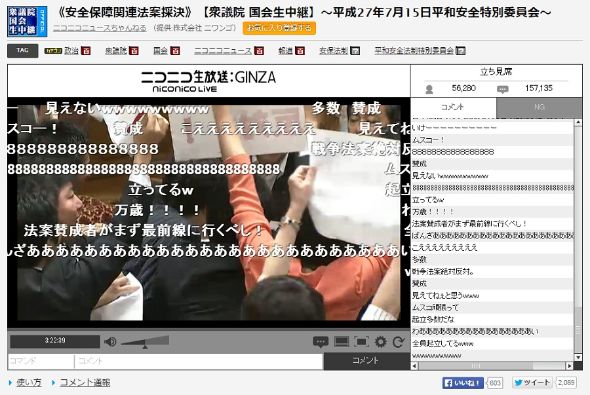Adjust the volume slider

(x=145, y=342)
